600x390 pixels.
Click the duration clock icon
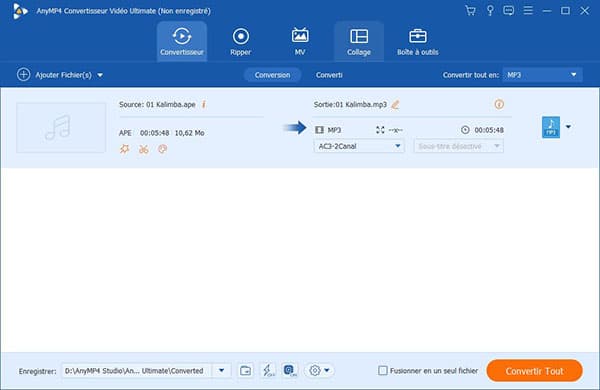click(465, 130)
